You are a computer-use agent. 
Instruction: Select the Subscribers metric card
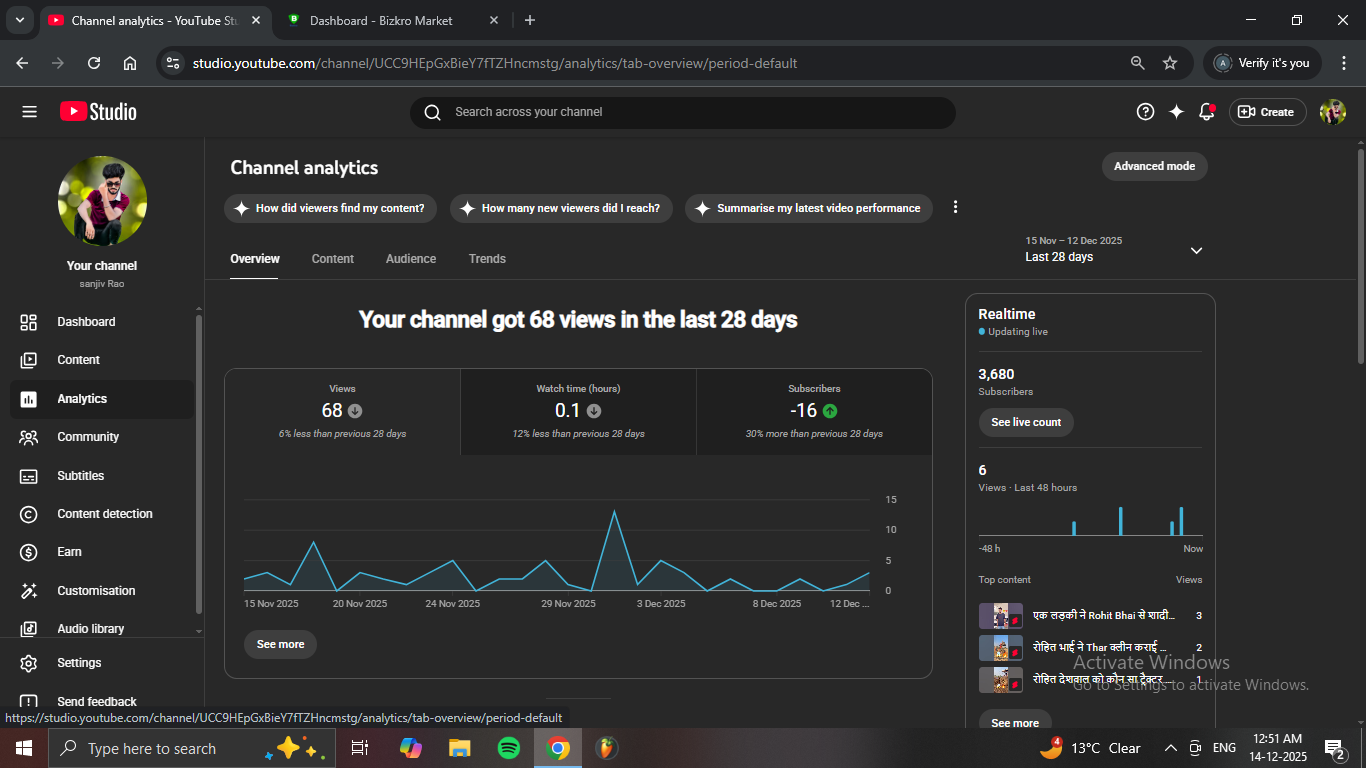click(814, 412)
